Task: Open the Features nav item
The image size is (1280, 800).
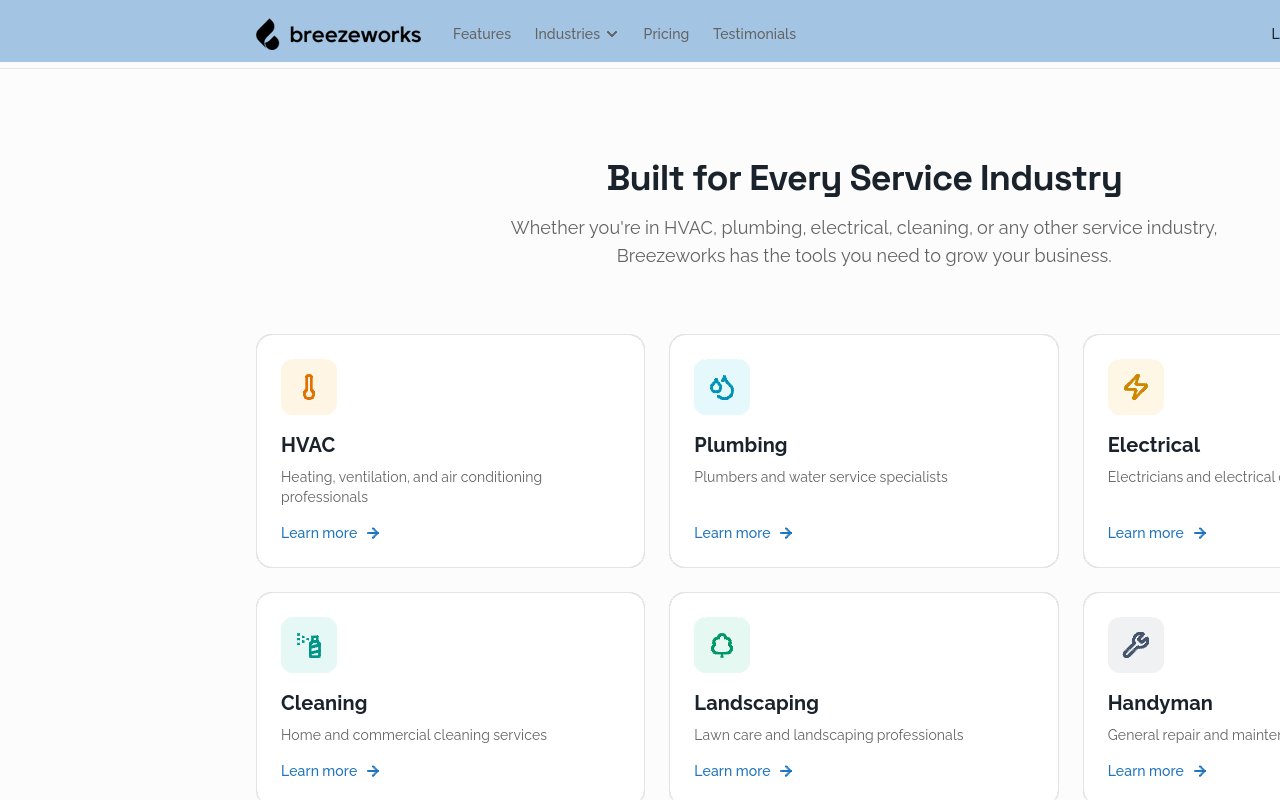Action: (482, 34)
